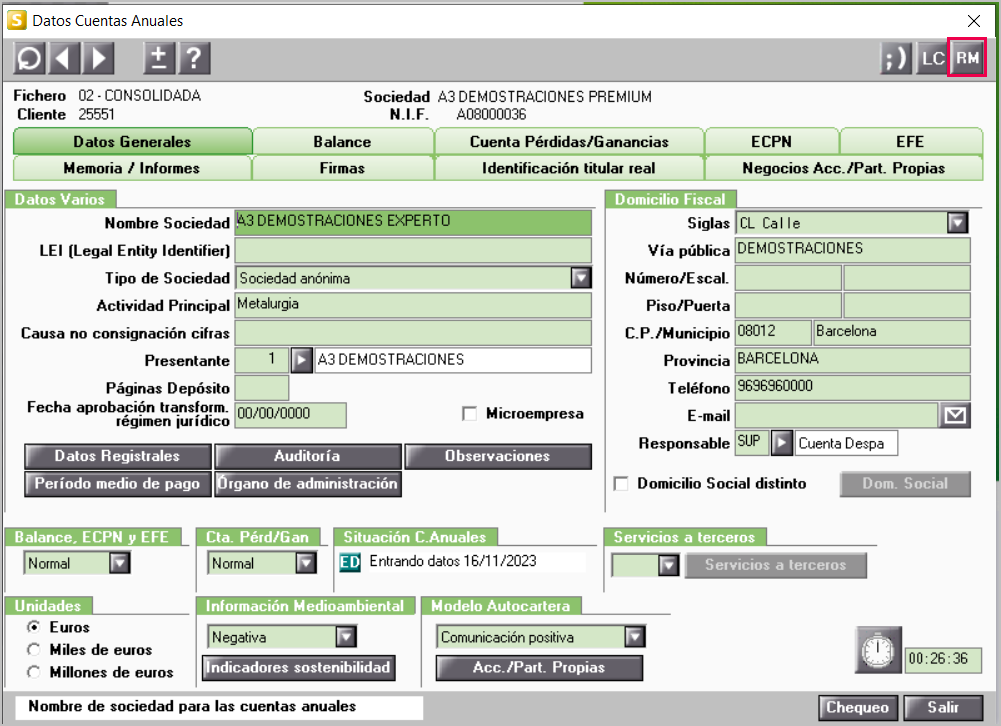Open help with the question mark icon

tap(193, 58)
